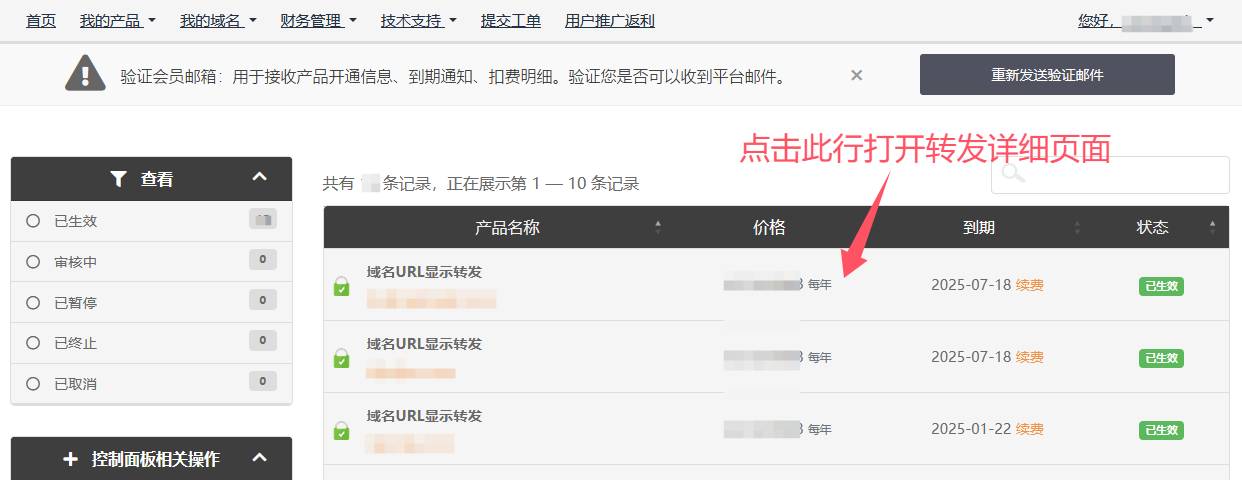1242x480 pixels.
Task: Click the green lock icon in first row
Action: pyautogui.click(x=341, y=286)
